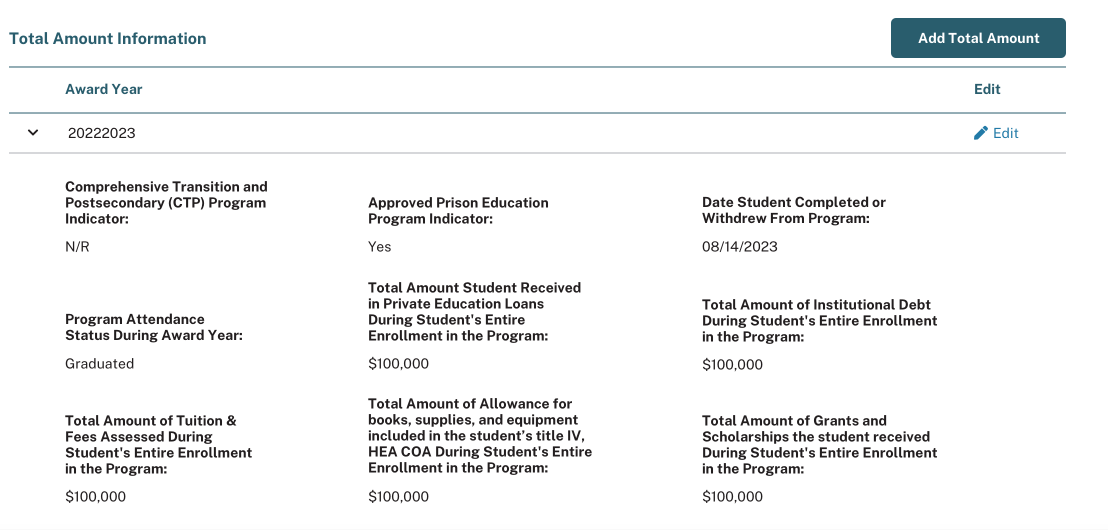
Task: Click the Add Total Amount button
Action: (x=978, y=38)
